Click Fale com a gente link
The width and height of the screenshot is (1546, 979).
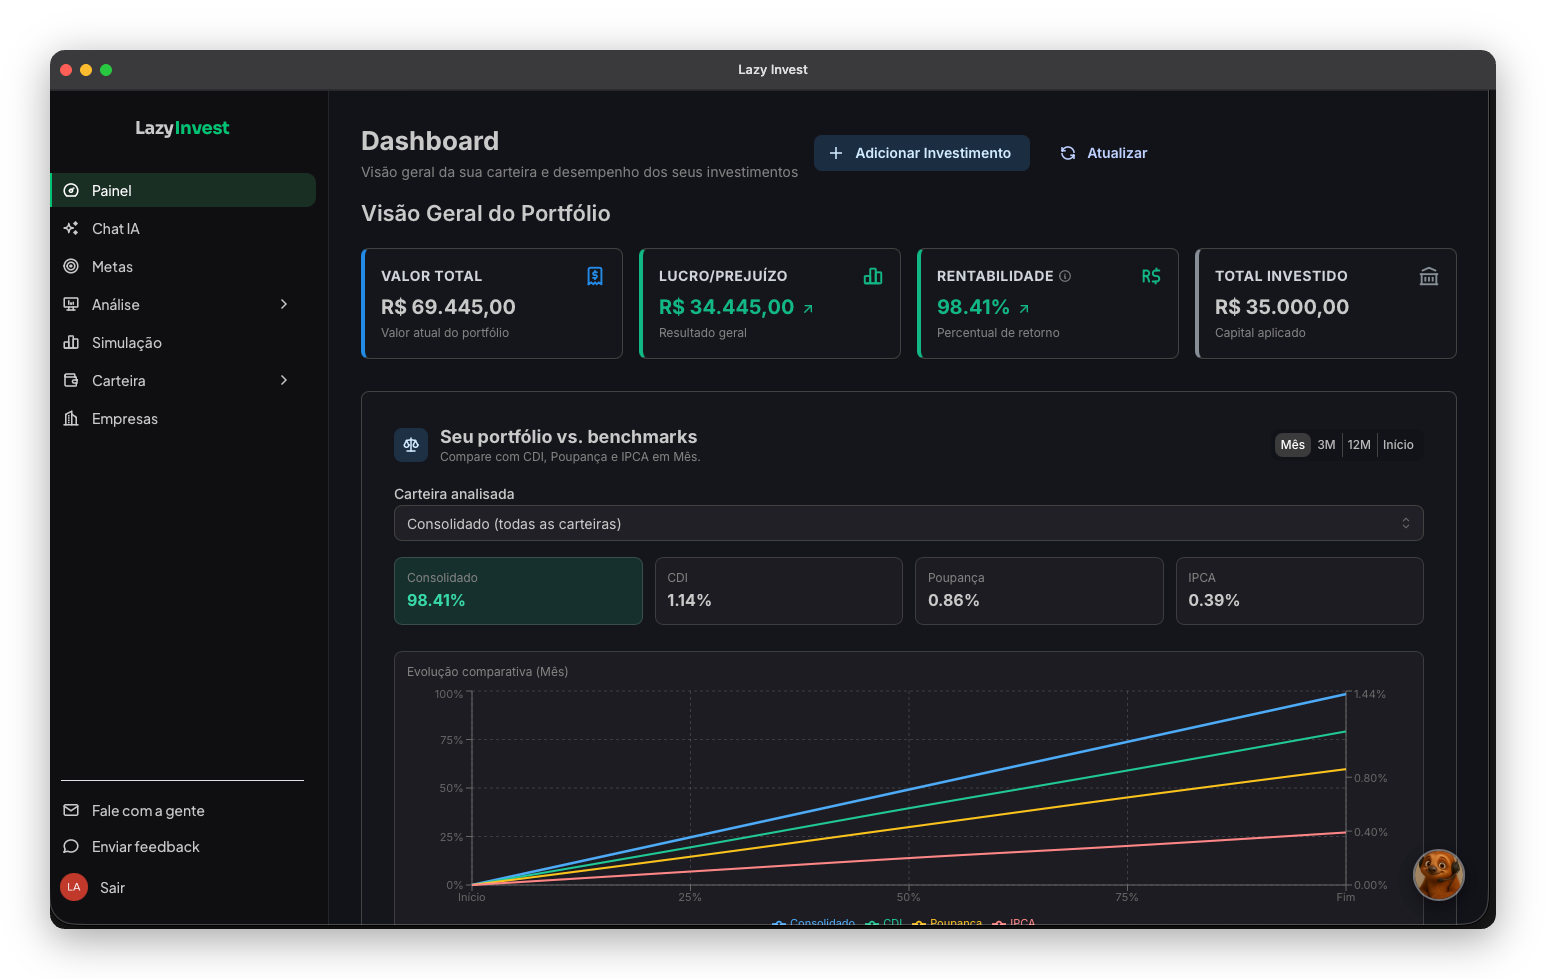[148, 810]
